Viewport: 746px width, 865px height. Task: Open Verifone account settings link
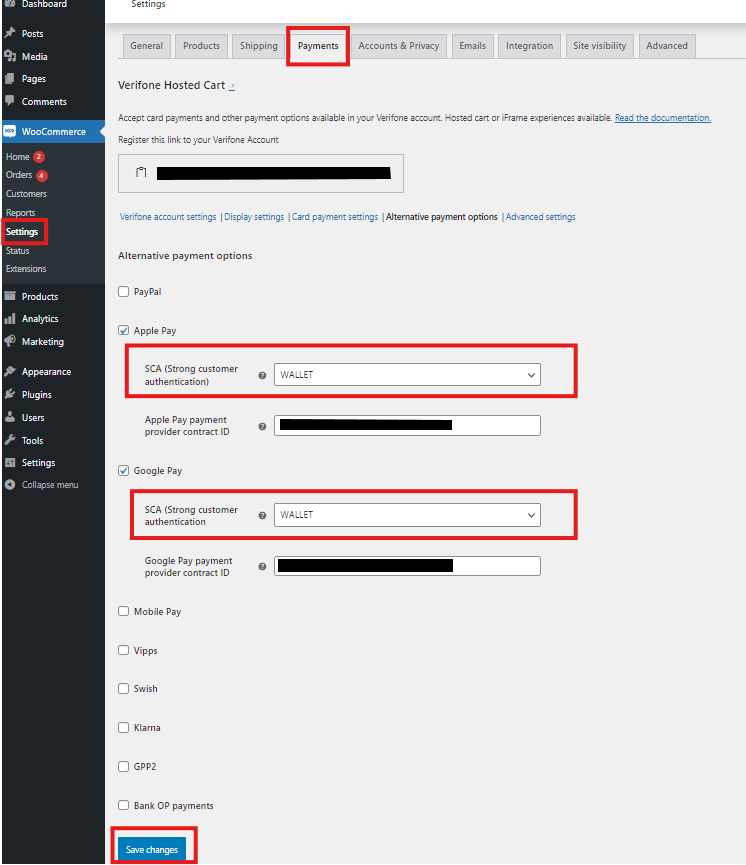pyautogui.click(x=168, y=217)
